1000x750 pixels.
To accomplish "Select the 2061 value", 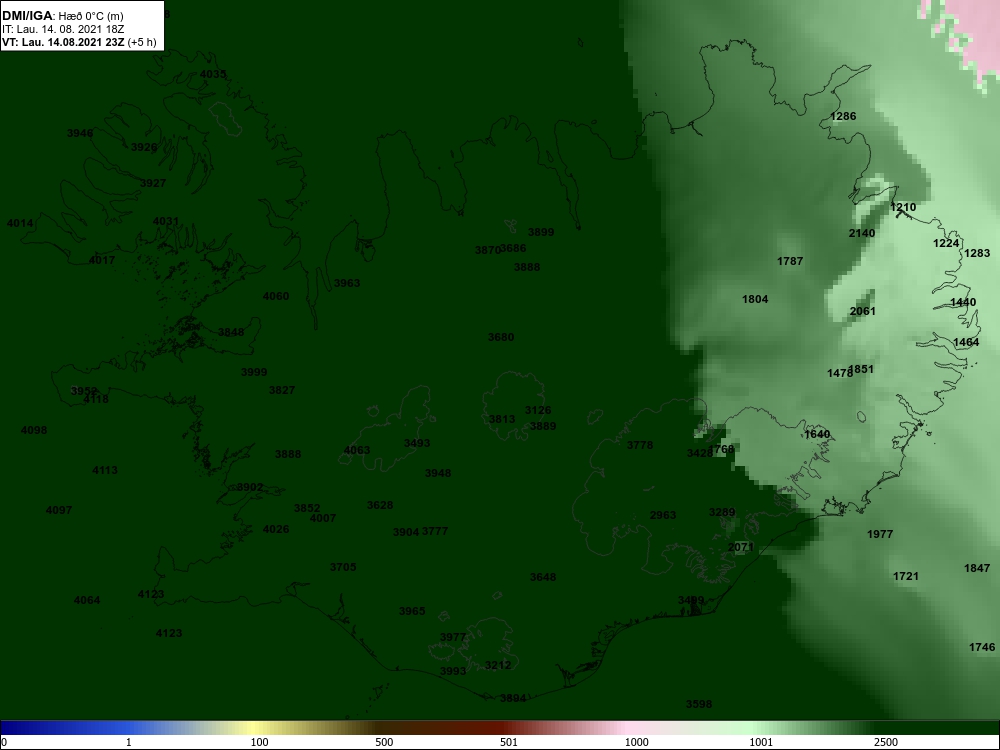I will [x=863, y=311].
